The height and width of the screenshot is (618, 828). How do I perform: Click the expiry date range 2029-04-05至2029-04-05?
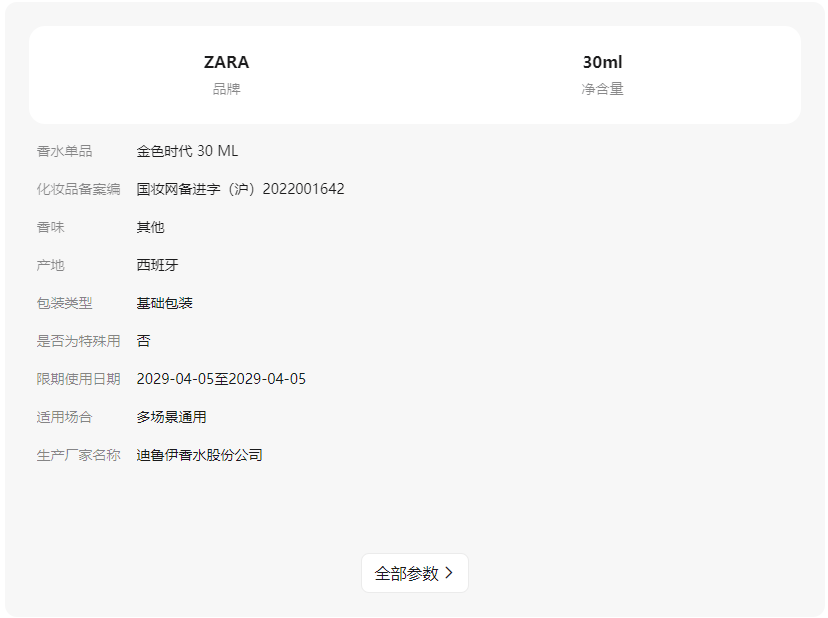pyautogui.click(x=221, y=379)
